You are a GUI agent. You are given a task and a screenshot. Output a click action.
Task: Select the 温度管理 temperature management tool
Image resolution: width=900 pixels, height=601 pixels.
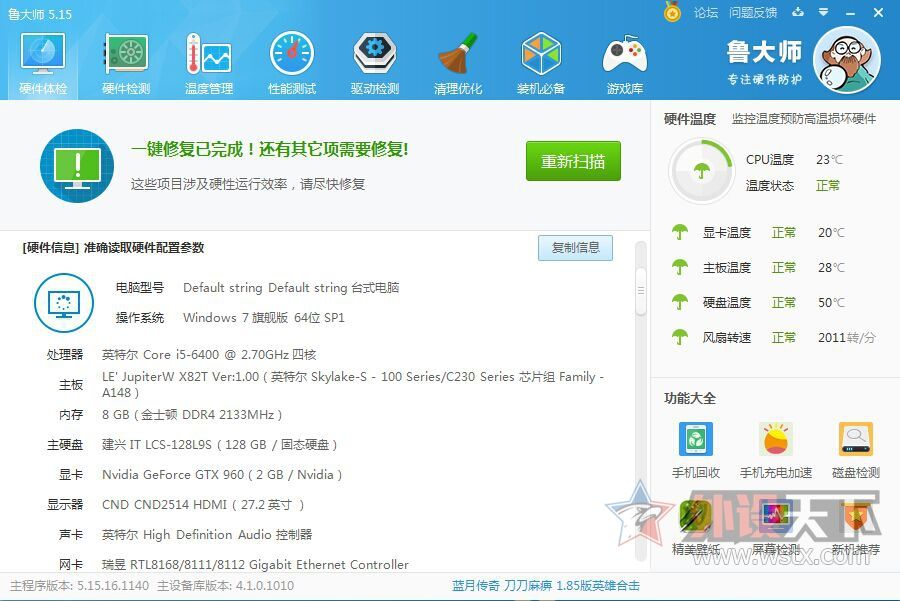208,60
